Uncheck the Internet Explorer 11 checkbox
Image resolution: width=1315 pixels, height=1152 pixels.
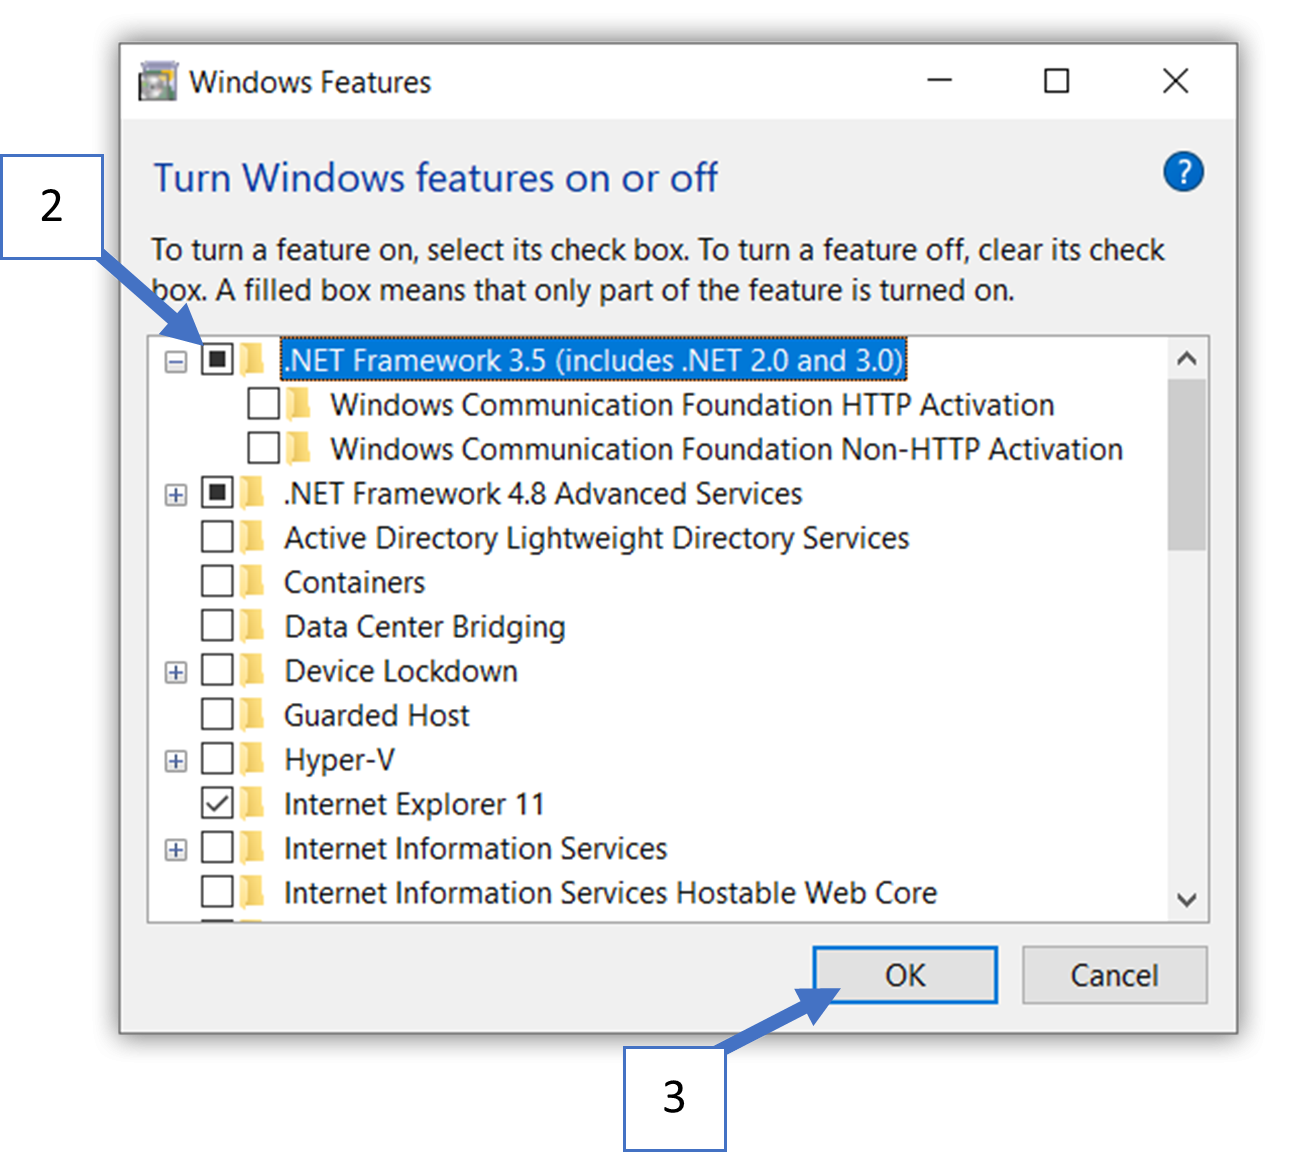(217, 803)
